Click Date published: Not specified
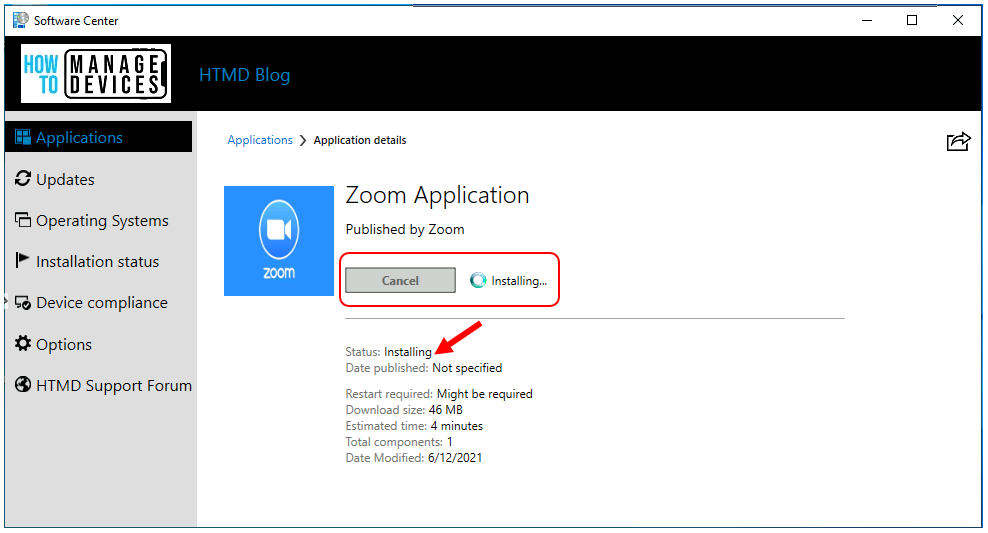The image size is (988, 533). 423,368
